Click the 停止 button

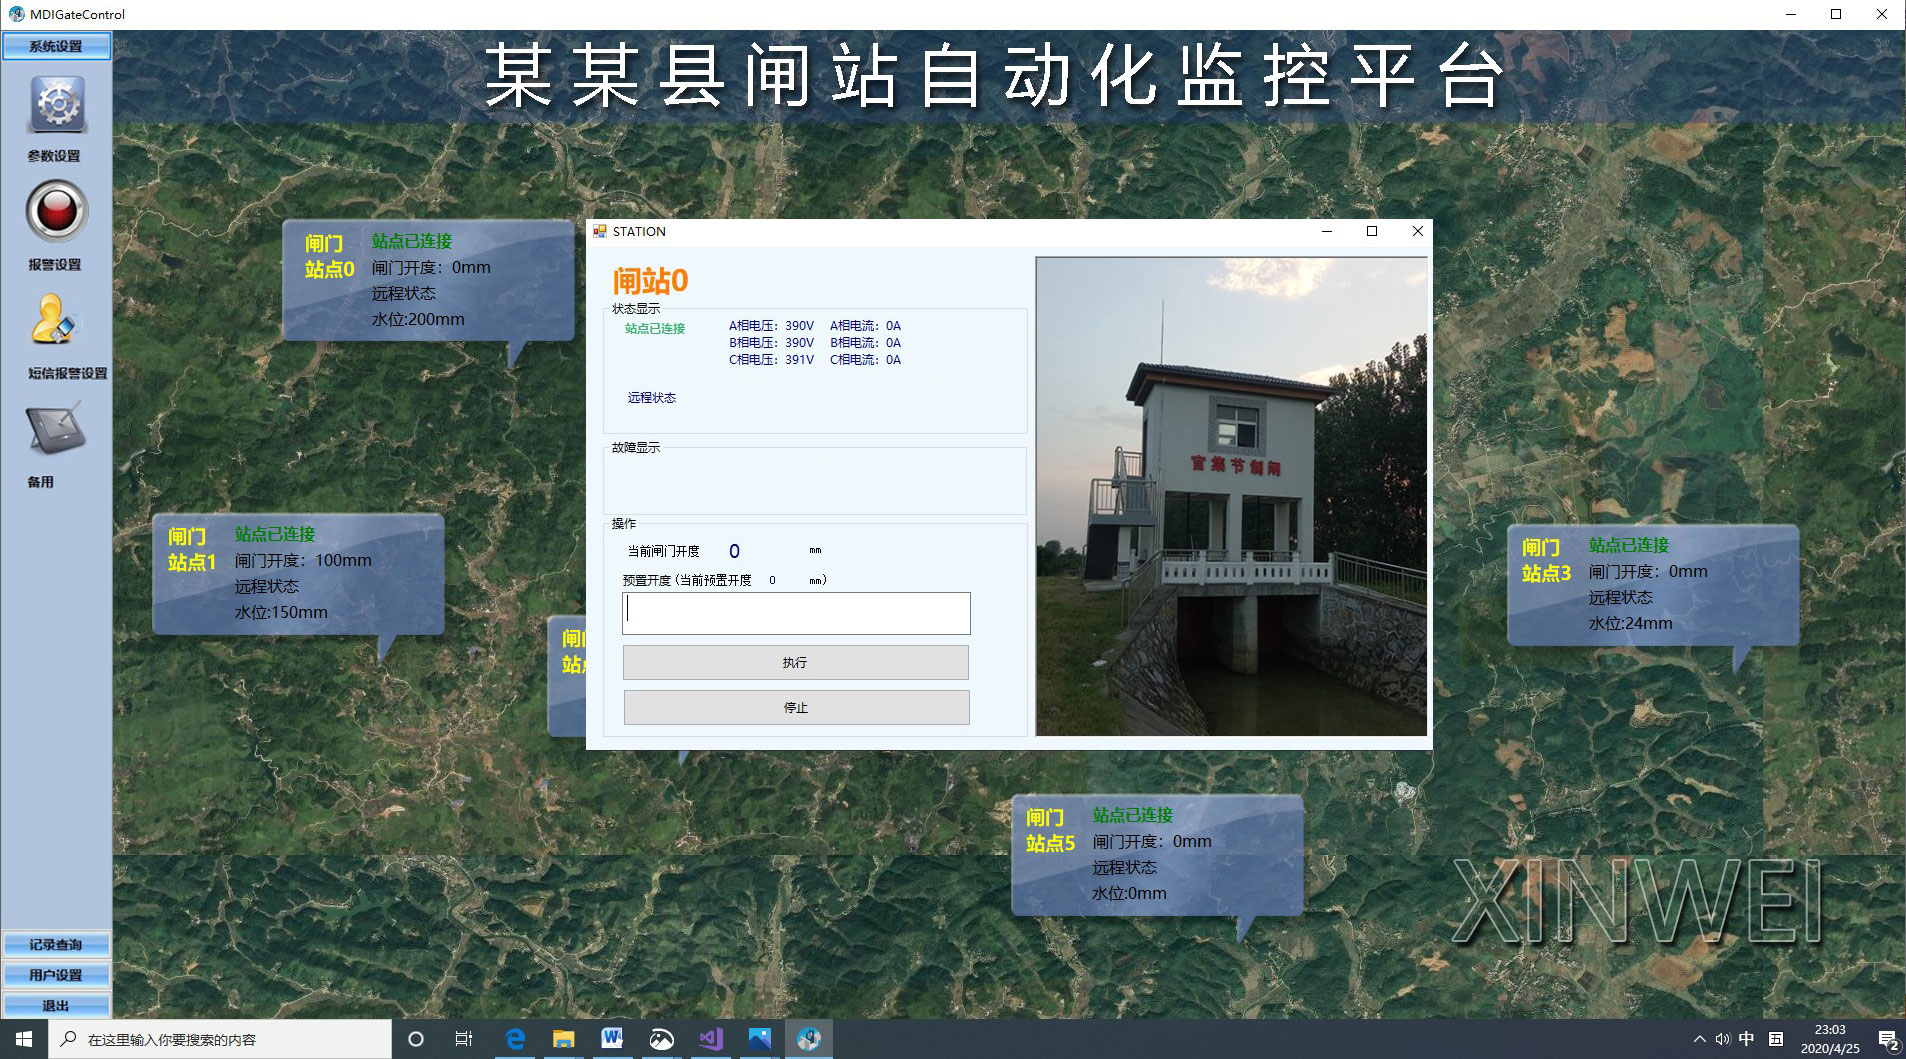click(796, 707)
